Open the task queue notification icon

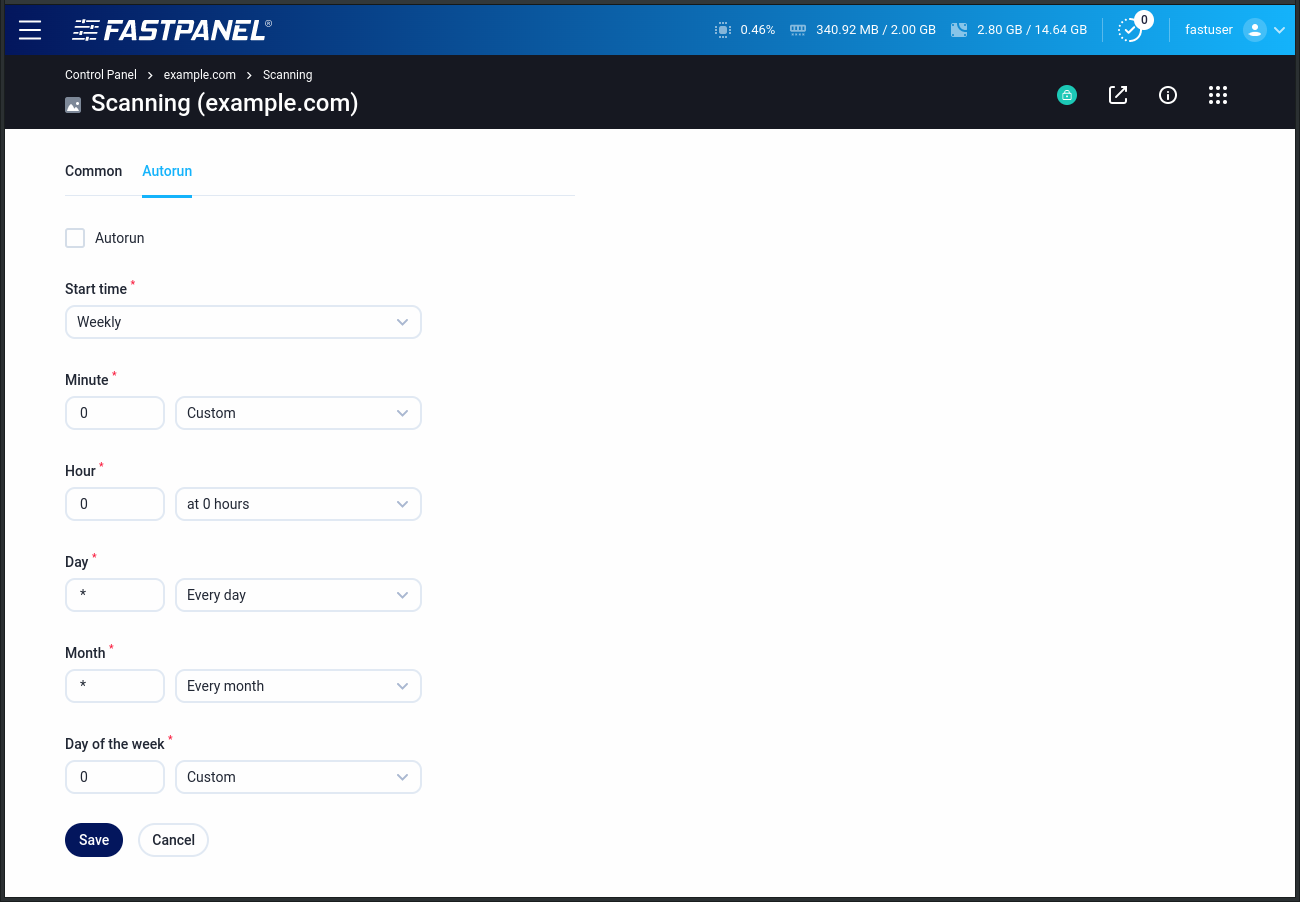(1130, 30)
